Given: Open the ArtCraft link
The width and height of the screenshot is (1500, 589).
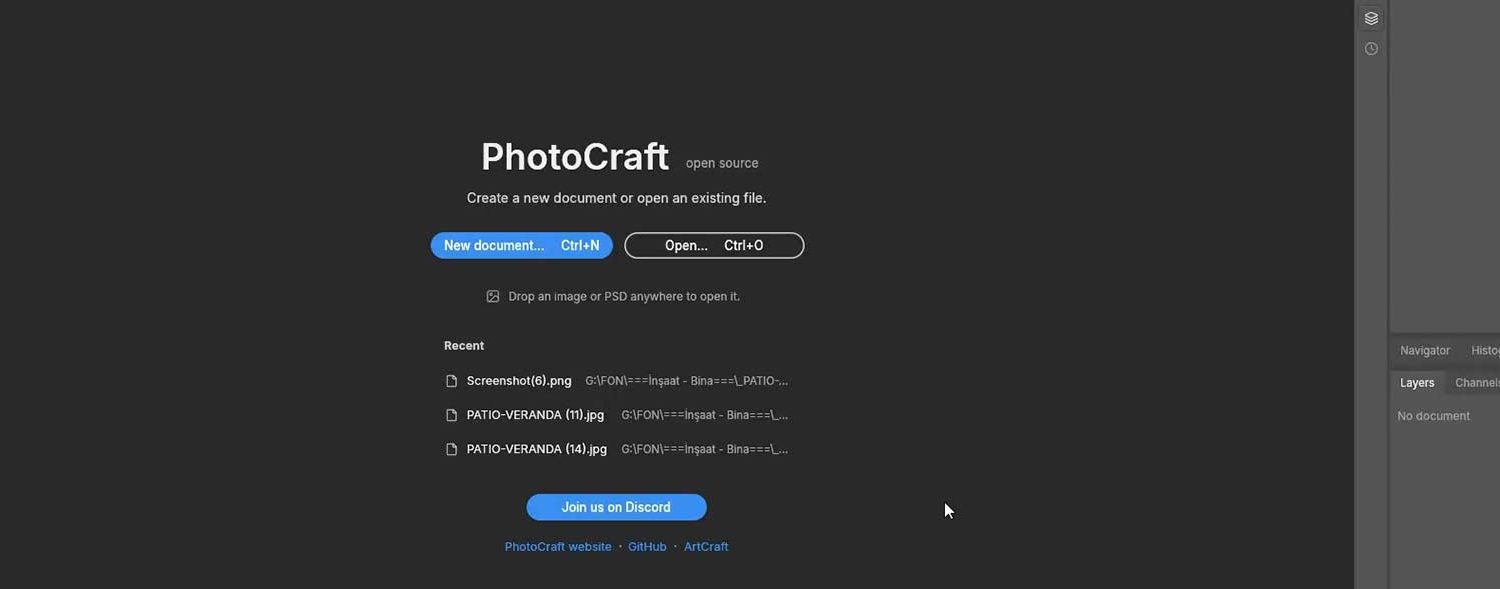Looking at the screenshot, I should (706, 547).
